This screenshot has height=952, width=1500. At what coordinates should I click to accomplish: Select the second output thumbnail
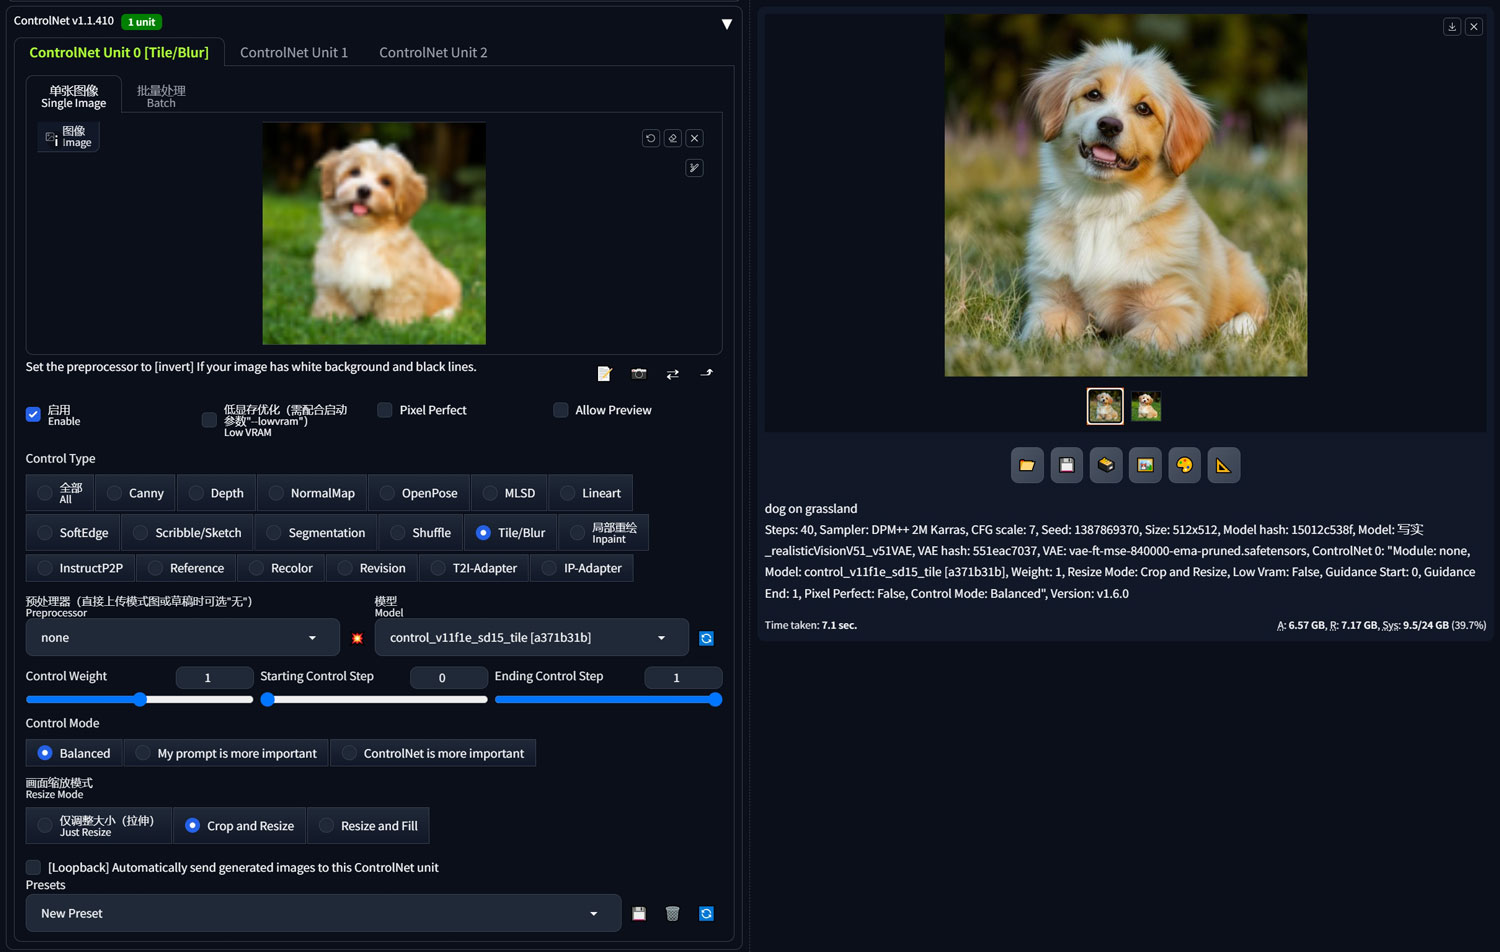pos(1146,406)
